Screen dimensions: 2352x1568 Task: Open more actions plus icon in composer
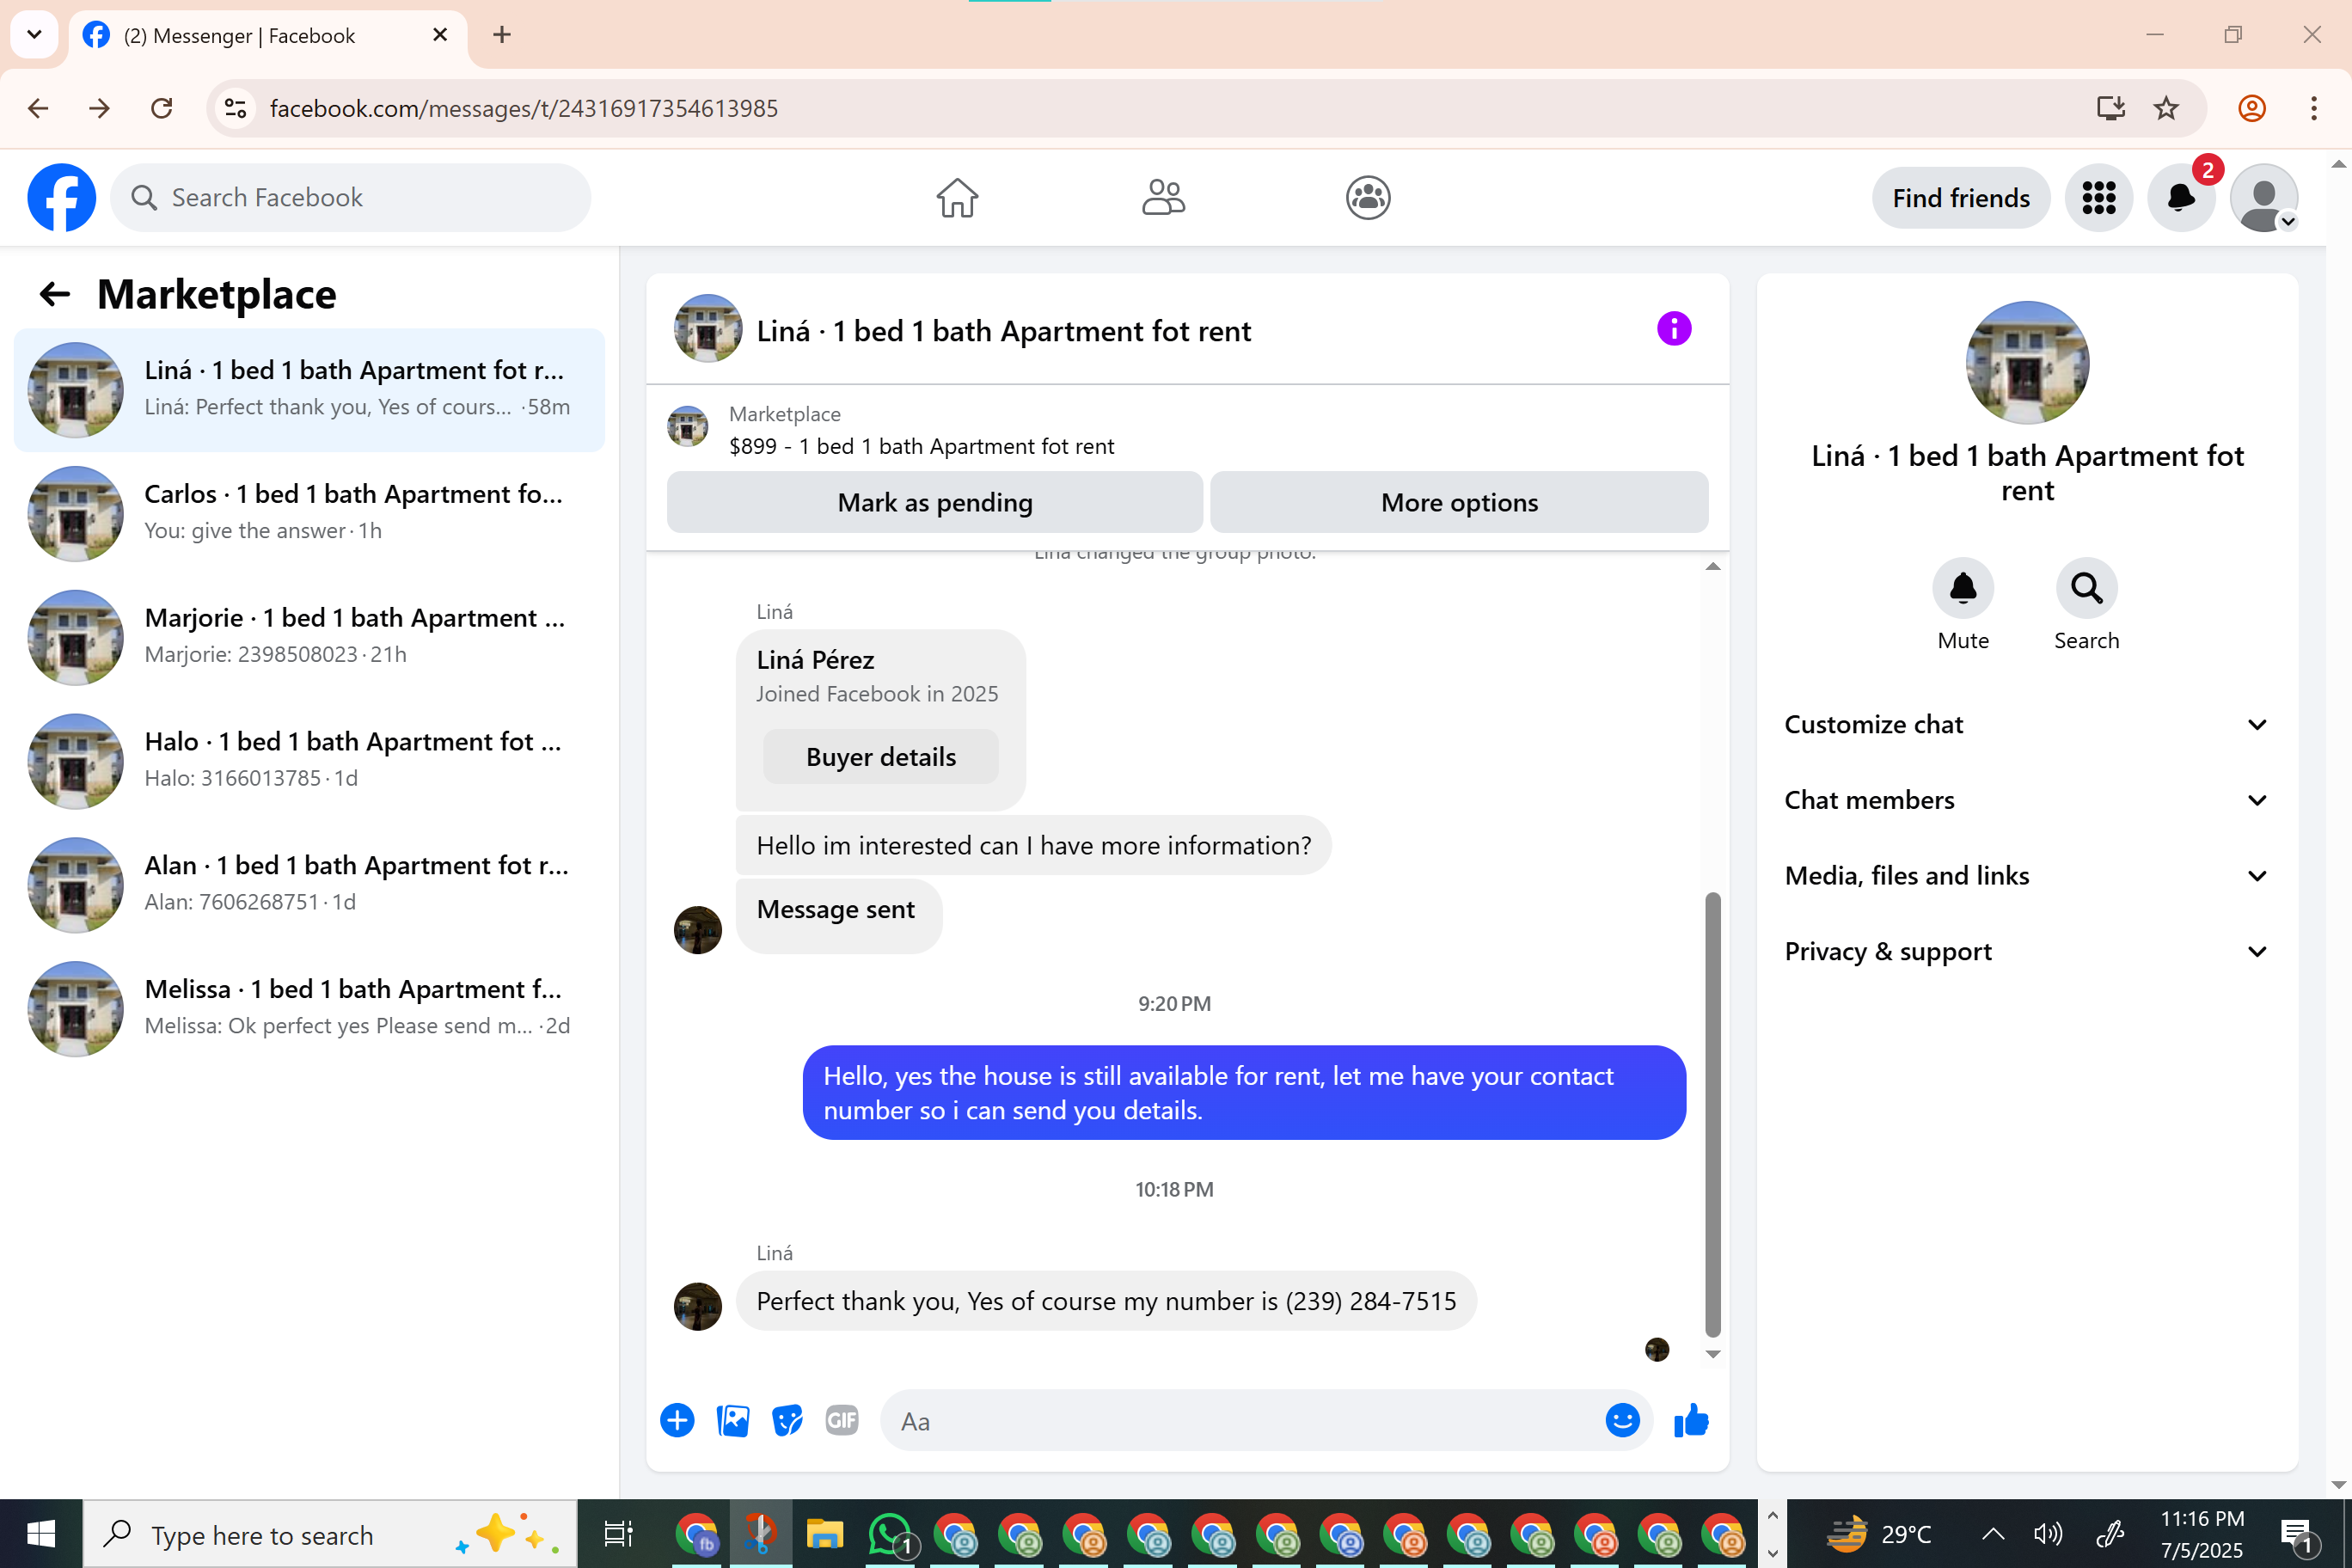677,1420
